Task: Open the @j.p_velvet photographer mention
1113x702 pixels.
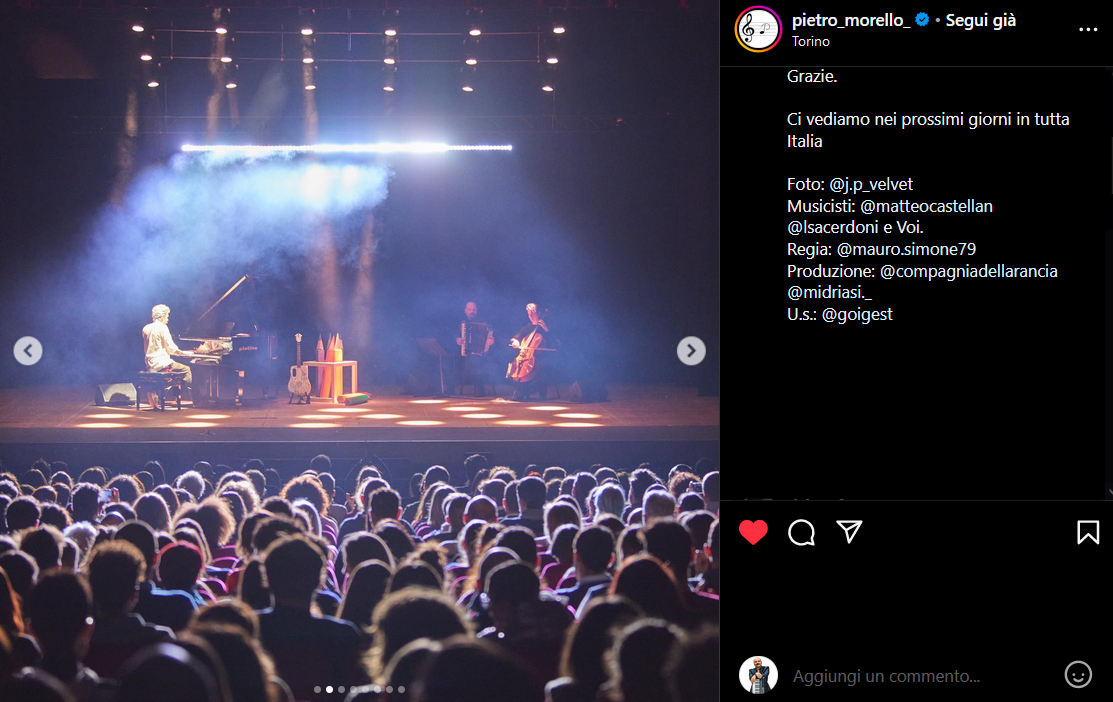Action: pyautogui.click(x=871, y=185)
